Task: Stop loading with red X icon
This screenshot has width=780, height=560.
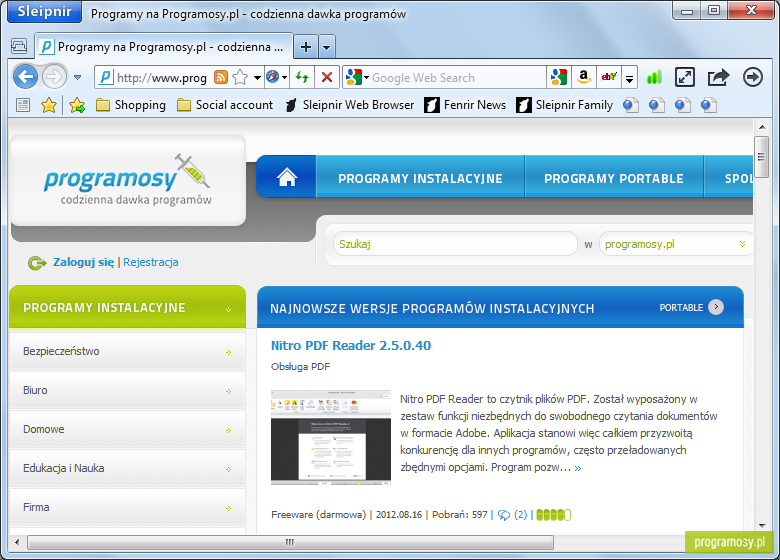Action: click(x=327, y=77)
